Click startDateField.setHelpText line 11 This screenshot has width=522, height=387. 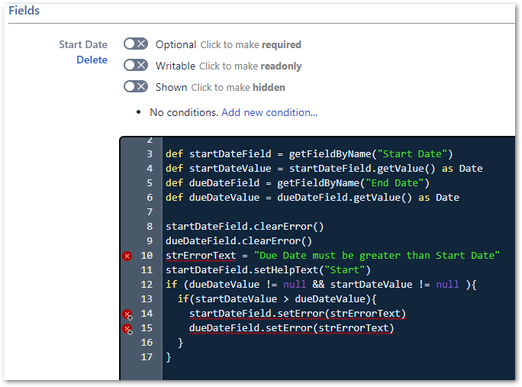point(268,270)
